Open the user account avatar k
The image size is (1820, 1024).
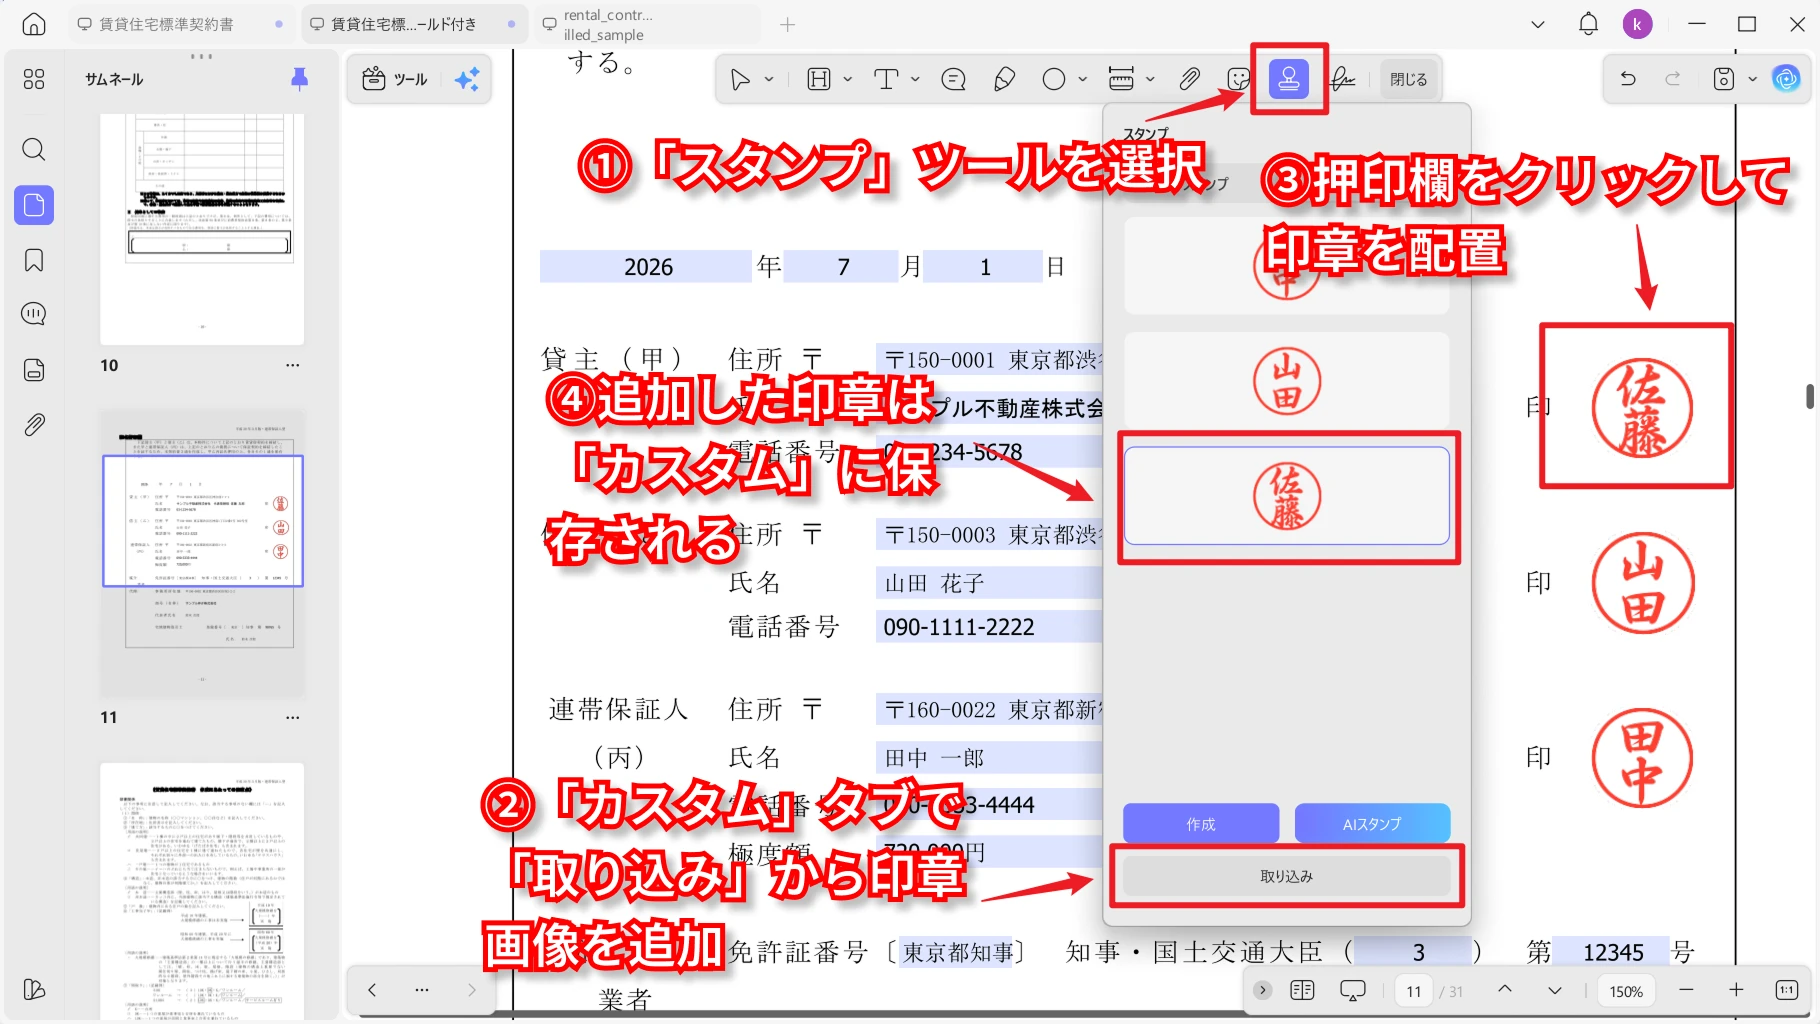(1637, 24)
